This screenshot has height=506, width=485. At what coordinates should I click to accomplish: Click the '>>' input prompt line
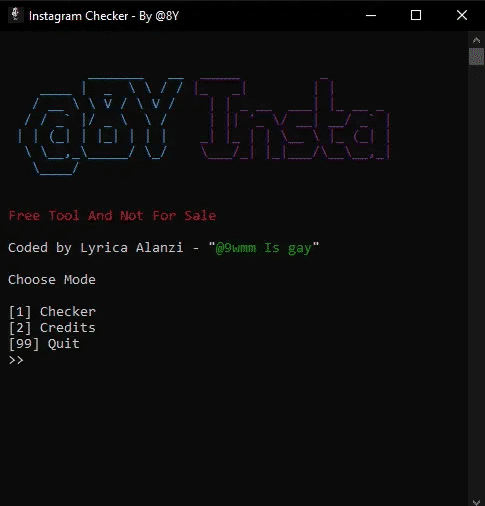pos(16,360)
